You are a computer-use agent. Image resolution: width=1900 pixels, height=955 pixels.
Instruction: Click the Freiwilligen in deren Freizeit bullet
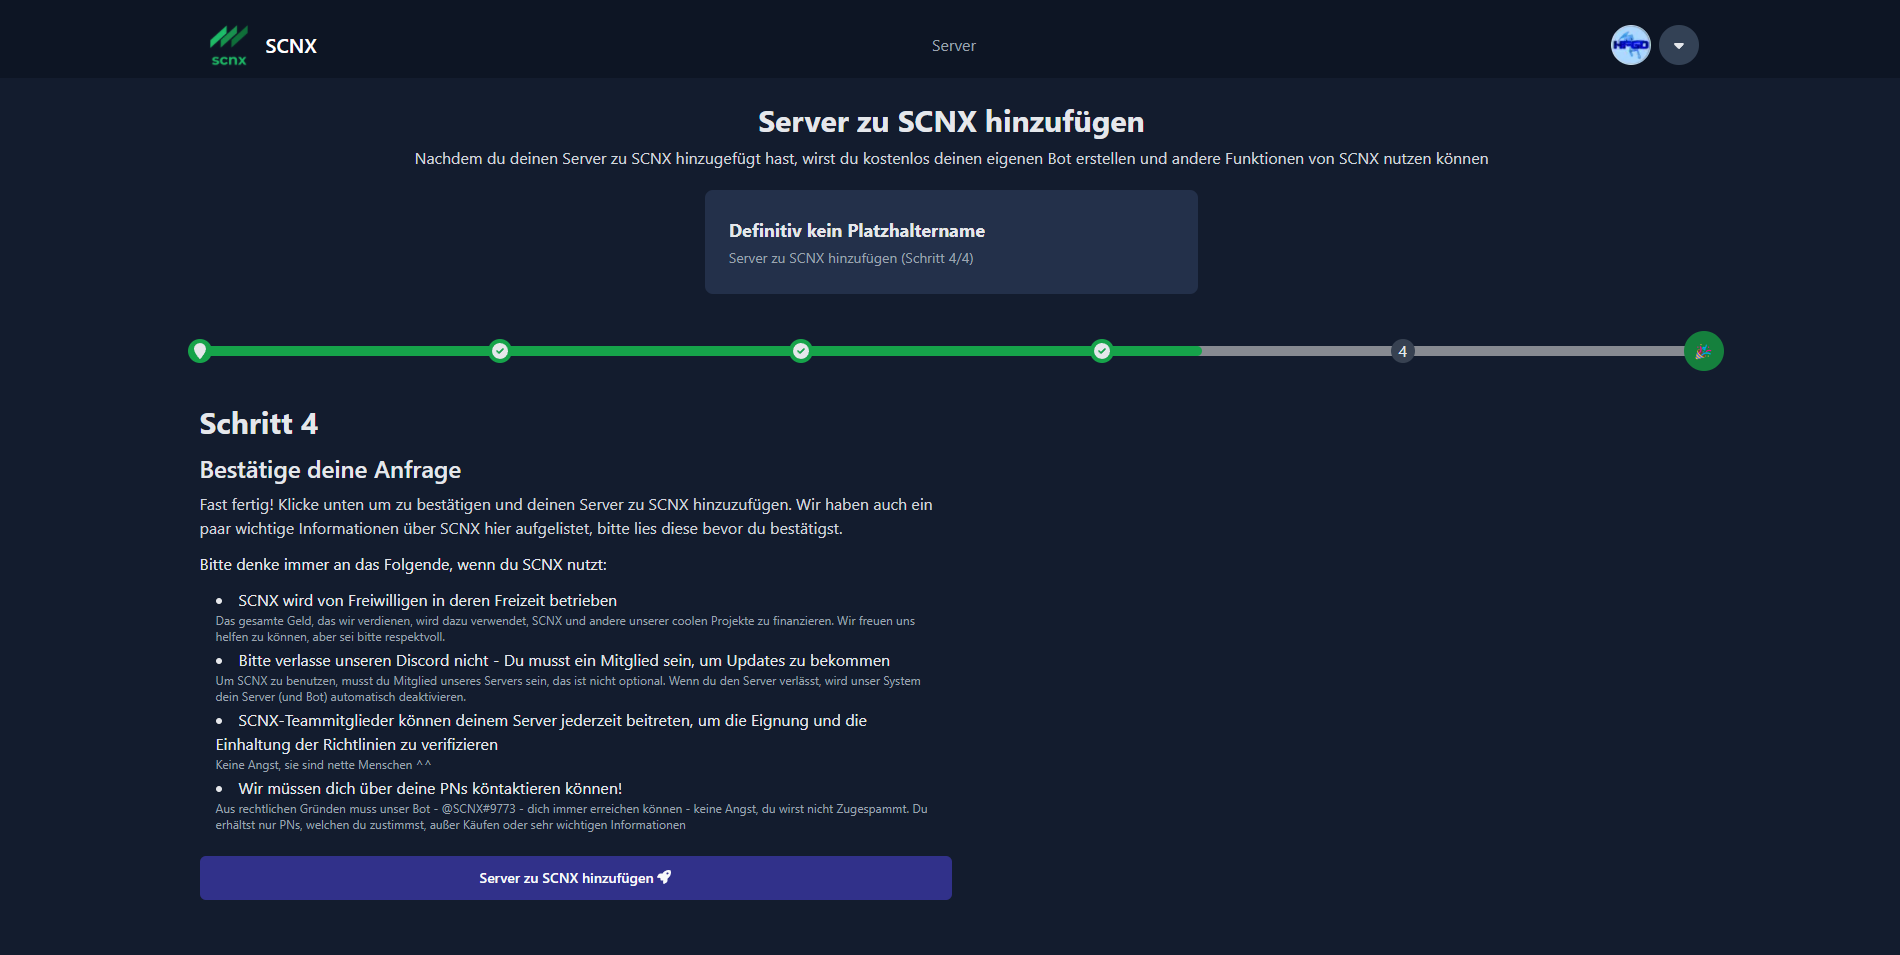click(x=427, y=601)
